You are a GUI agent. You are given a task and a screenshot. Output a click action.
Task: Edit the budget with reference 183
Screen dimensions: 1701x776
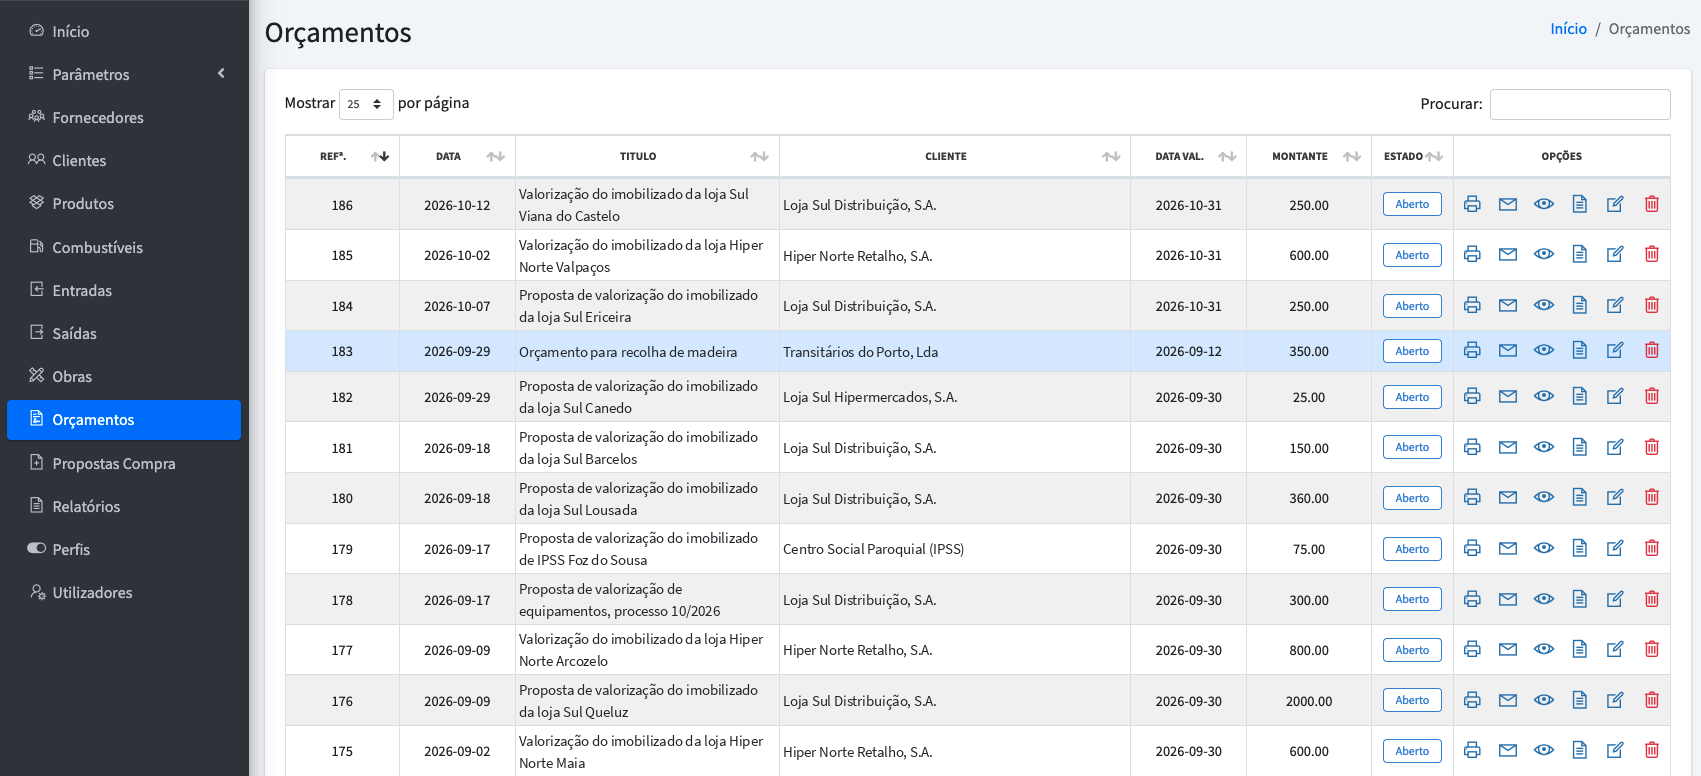[1615, 350]
